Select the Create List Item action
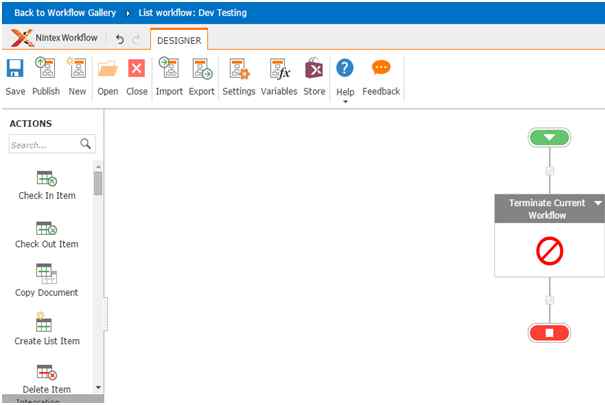The height and width of the screenshot is (405, 605). click(47, 329)
